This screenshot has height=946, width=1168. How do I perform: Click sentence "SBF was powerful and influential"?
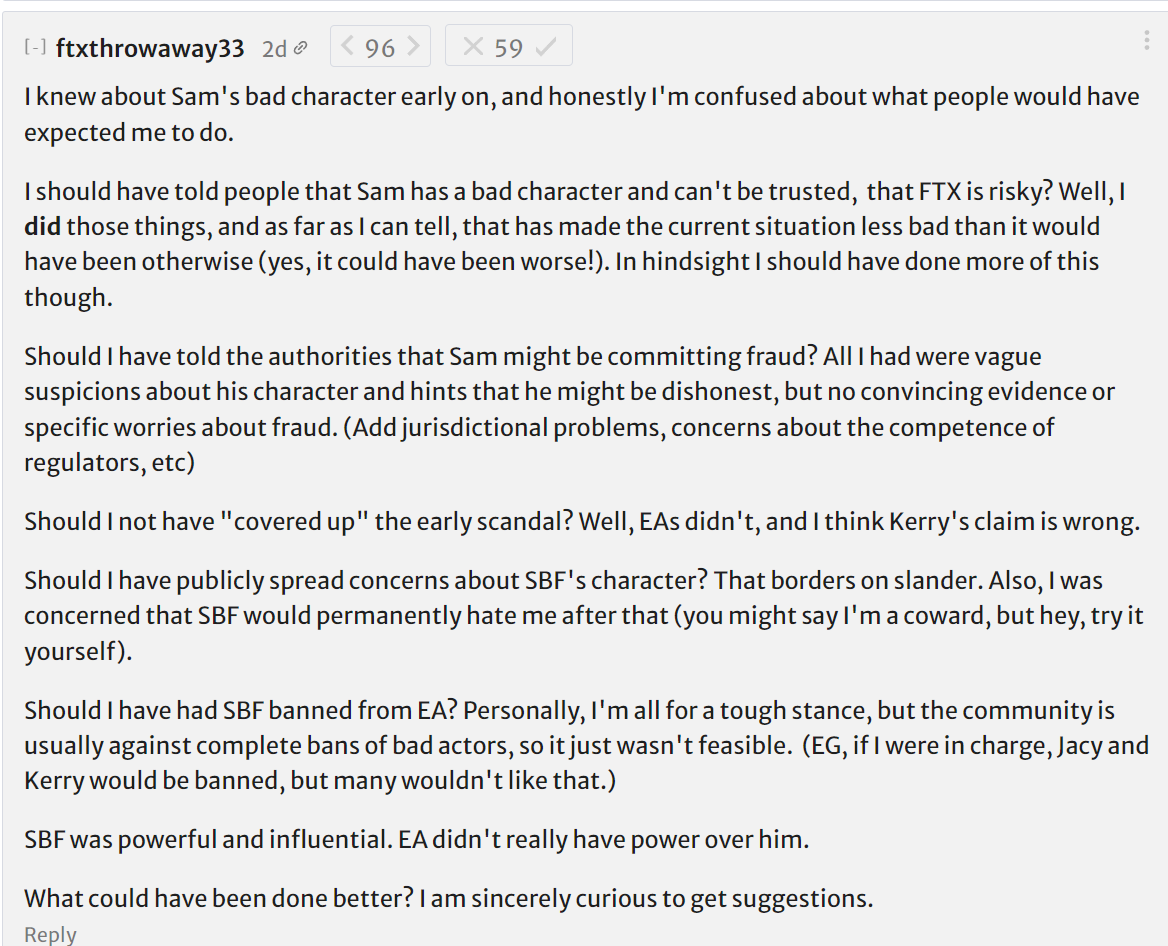[x=416, y=839]
